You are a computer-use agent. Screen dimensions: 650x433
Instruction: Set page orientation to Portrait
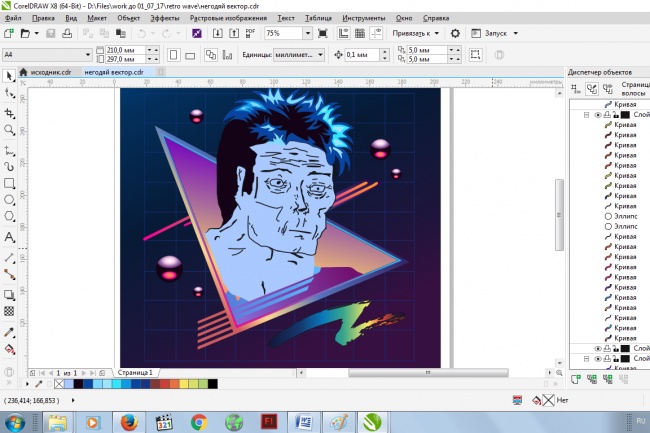coord(174,55)
